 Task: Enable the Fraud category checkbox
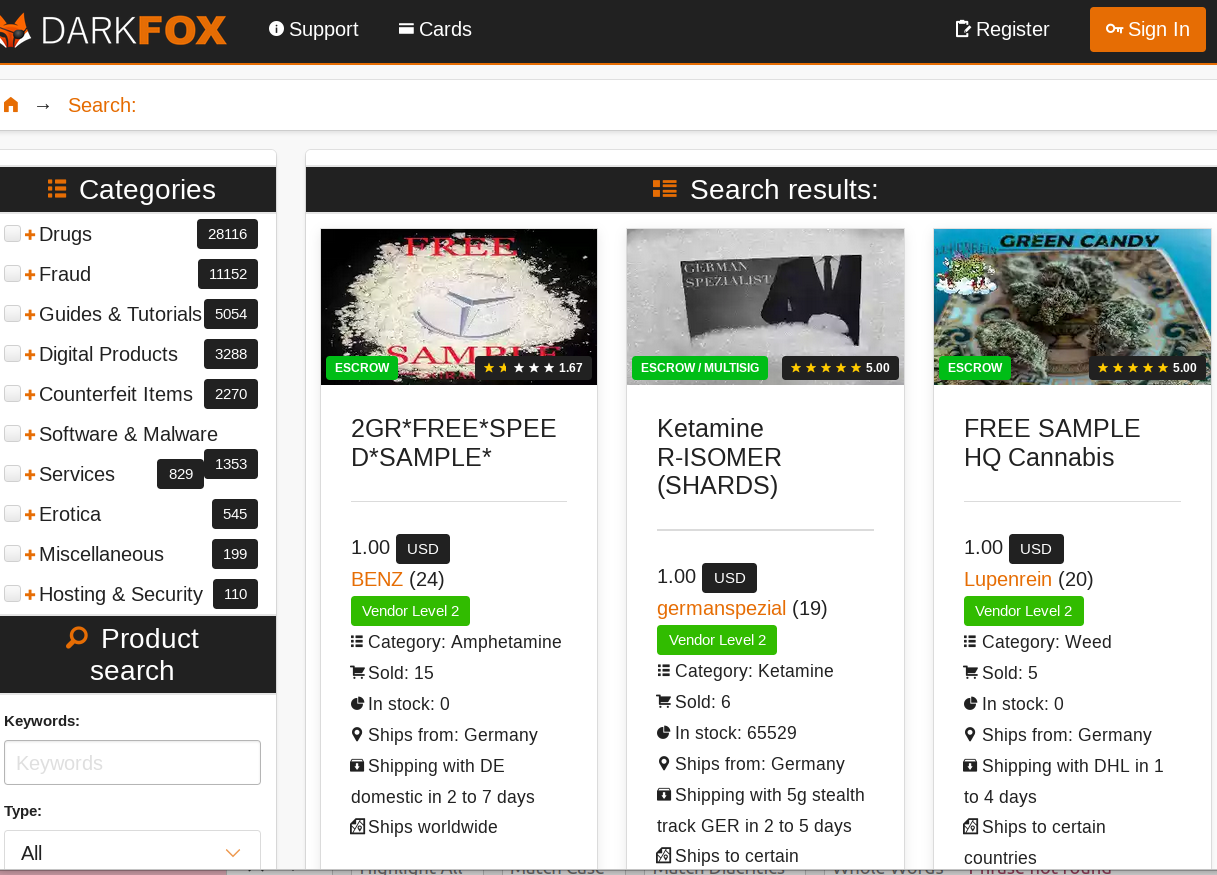coord(12,273)
